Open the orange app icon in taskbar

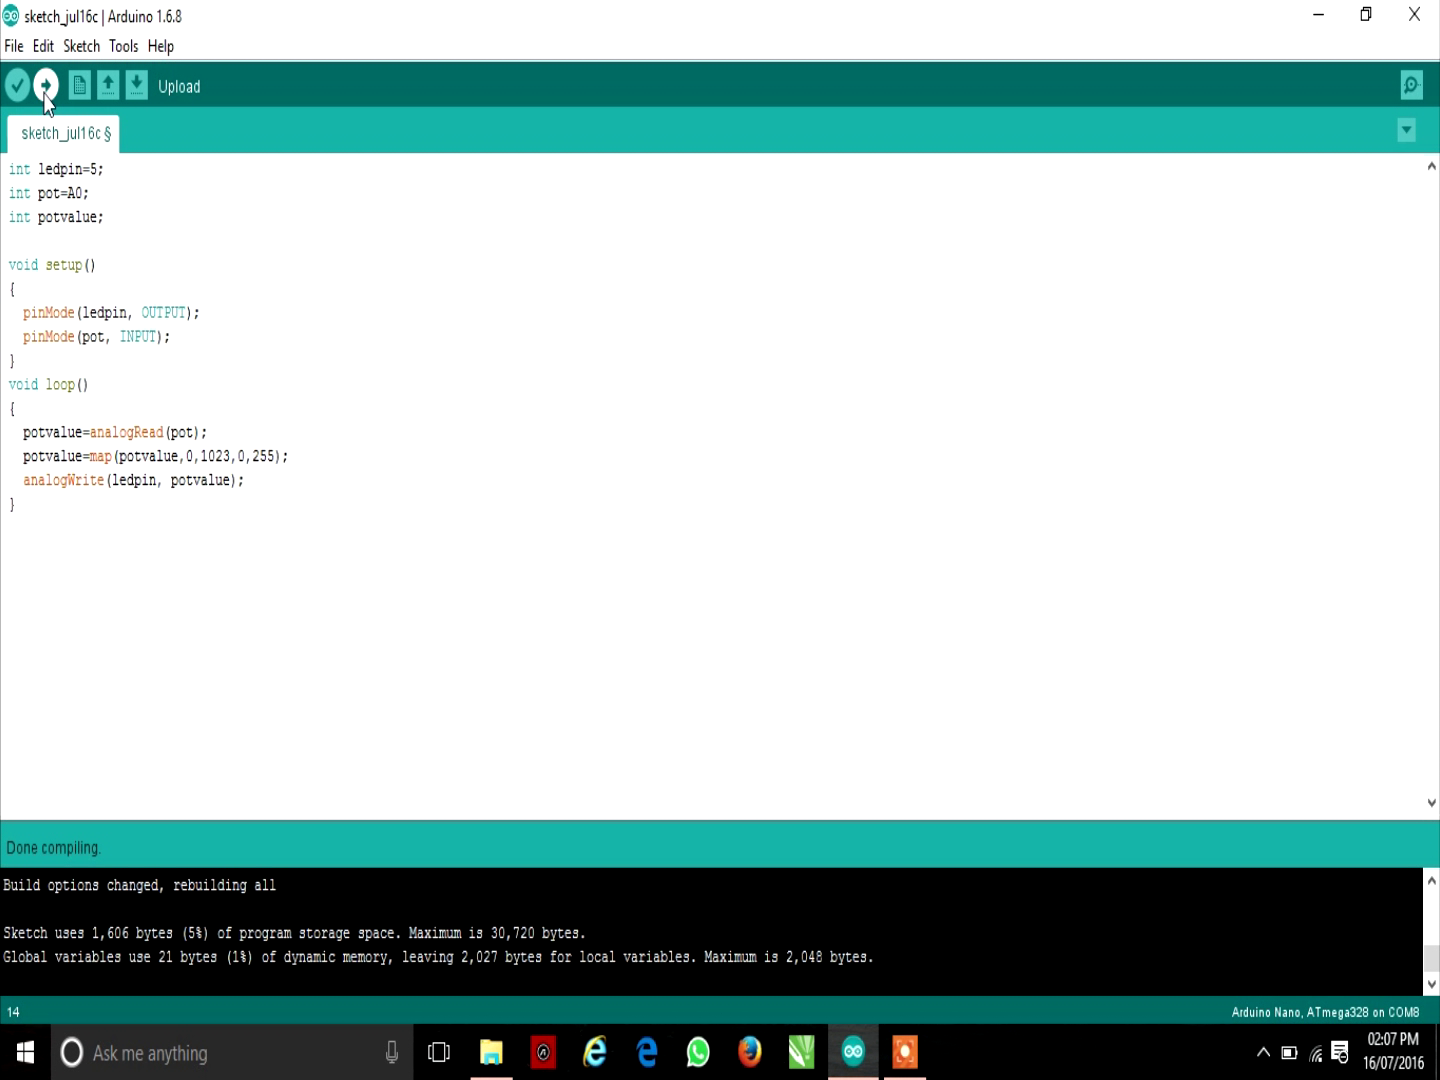(x=905, y=1052)
